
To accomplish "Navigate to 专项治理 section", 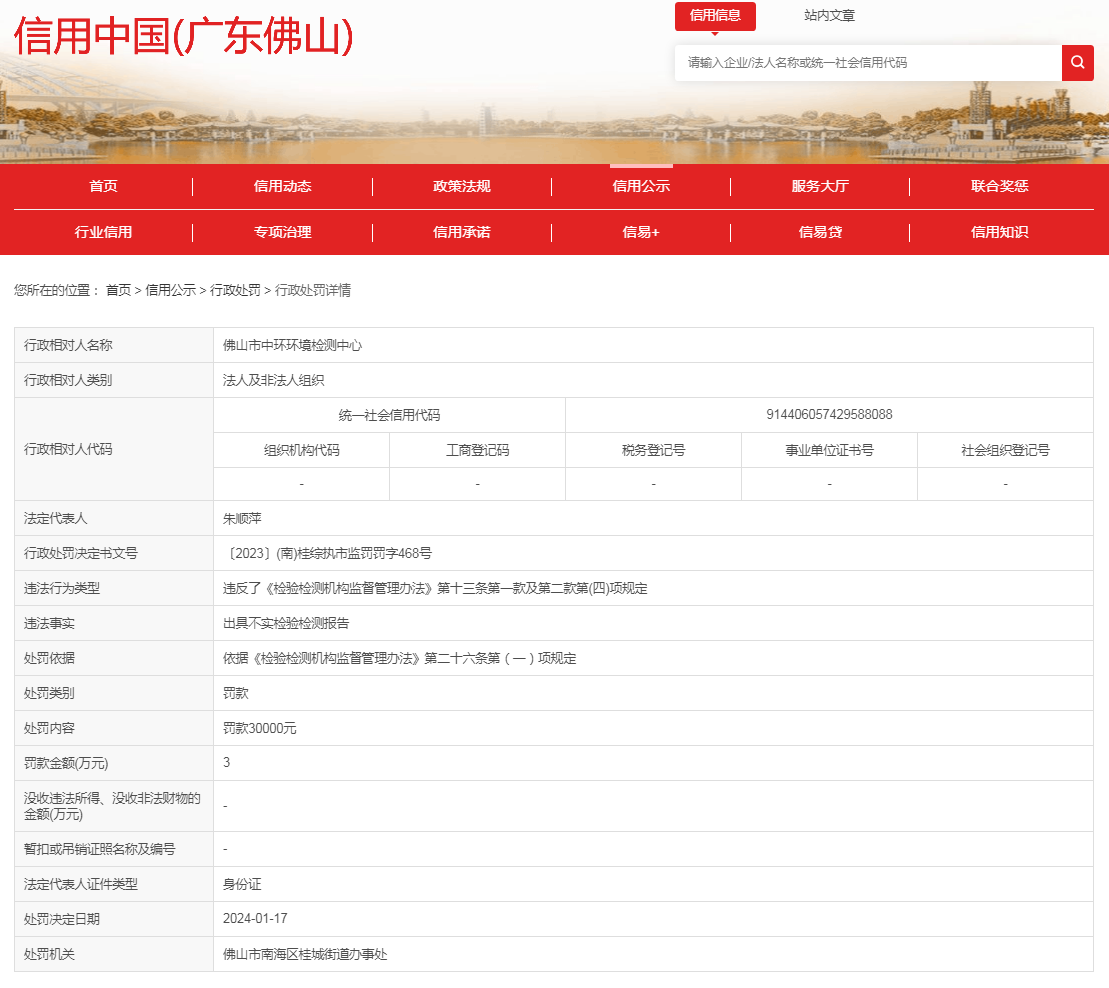I will pyautogui.click(x=282, y=232).
